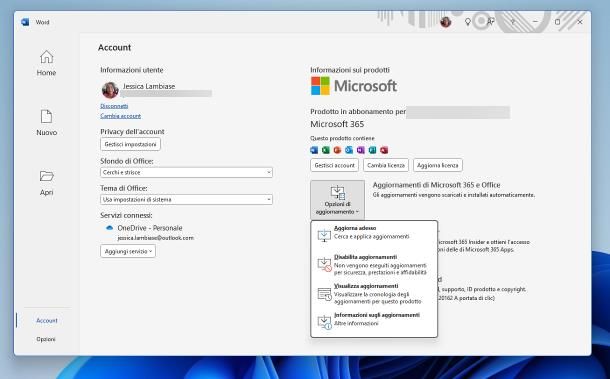Click the Word logo in the title bar
This screenshot has height=379, width=610.
click(25, 22)
